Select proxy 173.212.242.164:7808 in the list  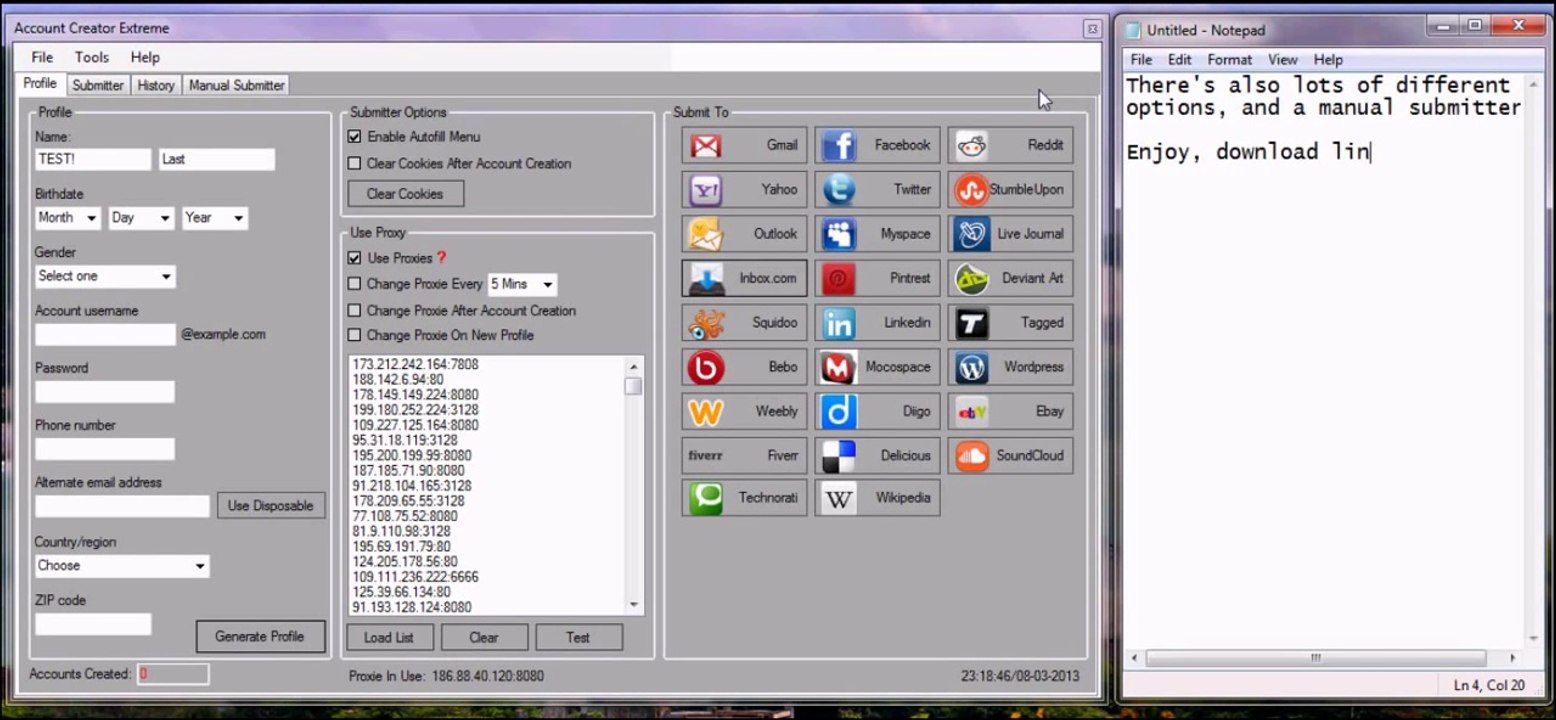click(x=415, y=365)
